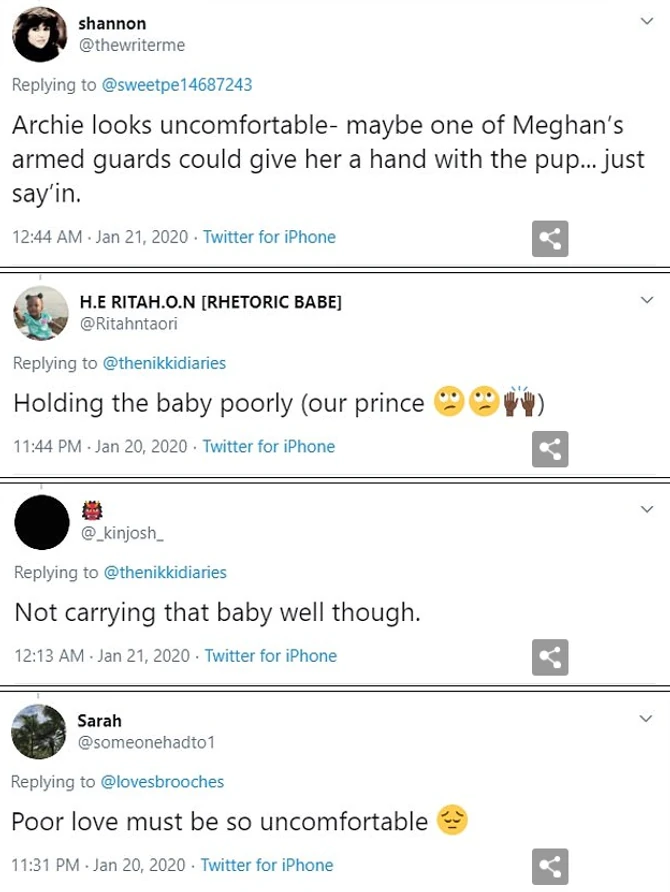
Task: Open dropdown chevron on _kinjosh_ tweet
Action: tap(646, 509)
